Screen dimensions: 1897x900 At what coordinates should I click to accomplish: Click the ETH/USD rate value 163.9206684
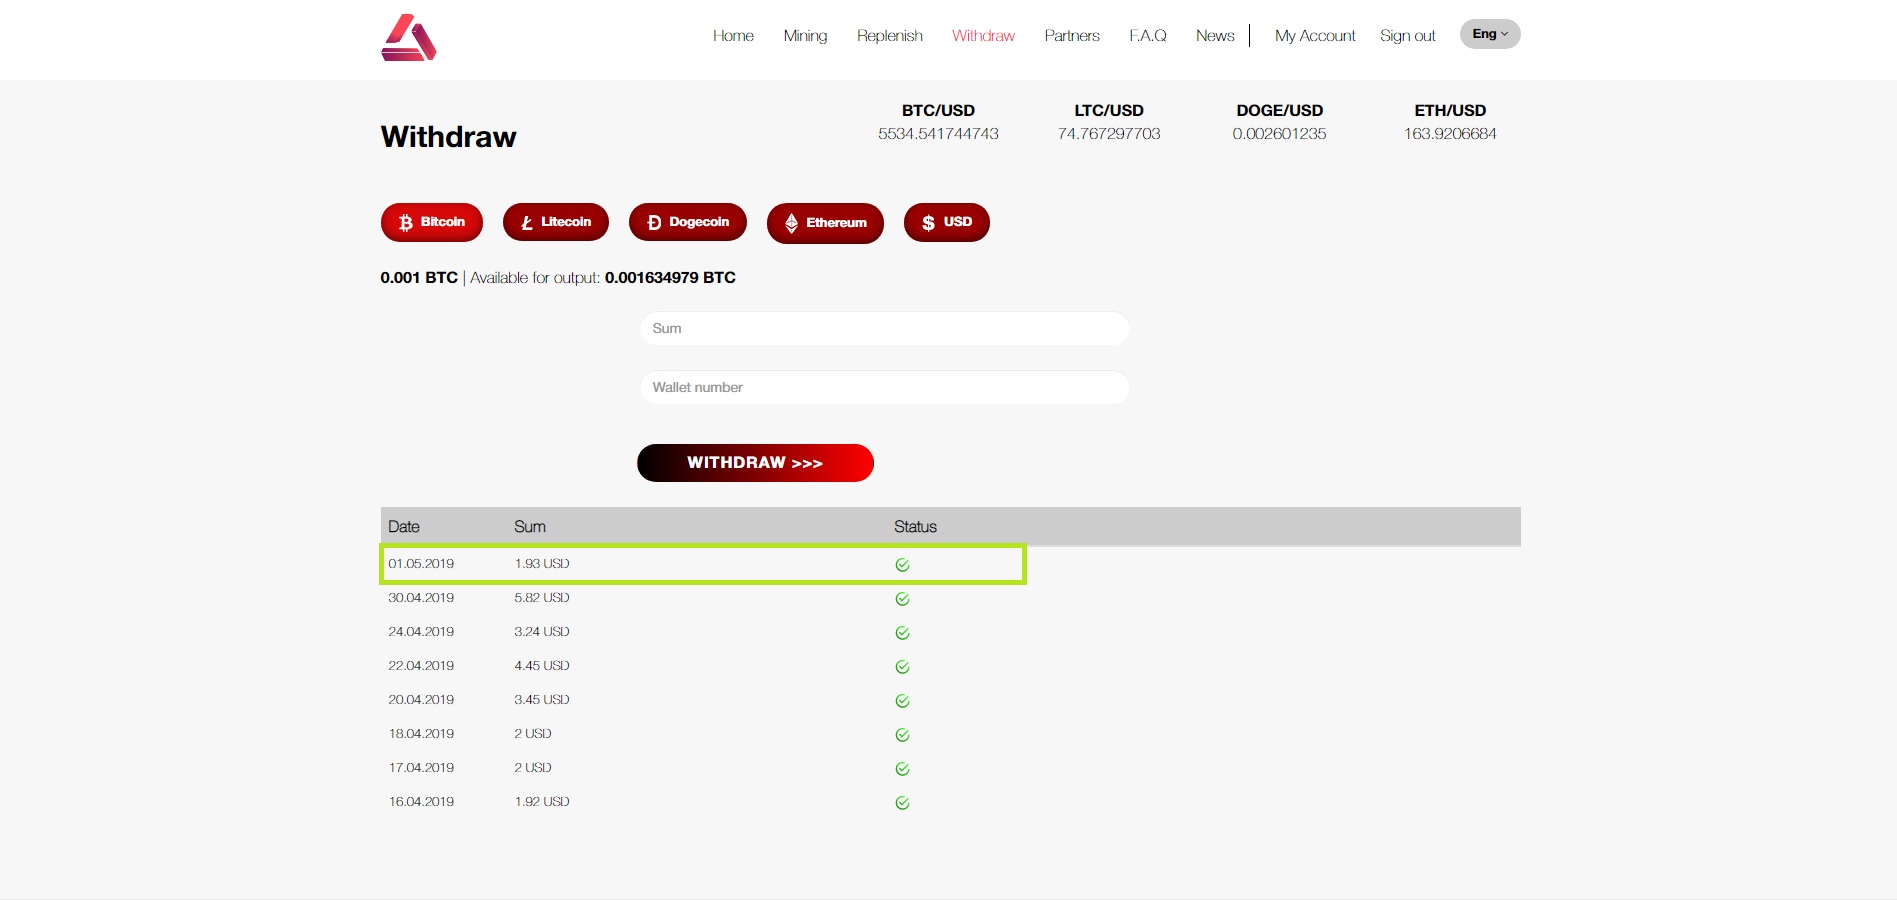tap(1450, 134)
